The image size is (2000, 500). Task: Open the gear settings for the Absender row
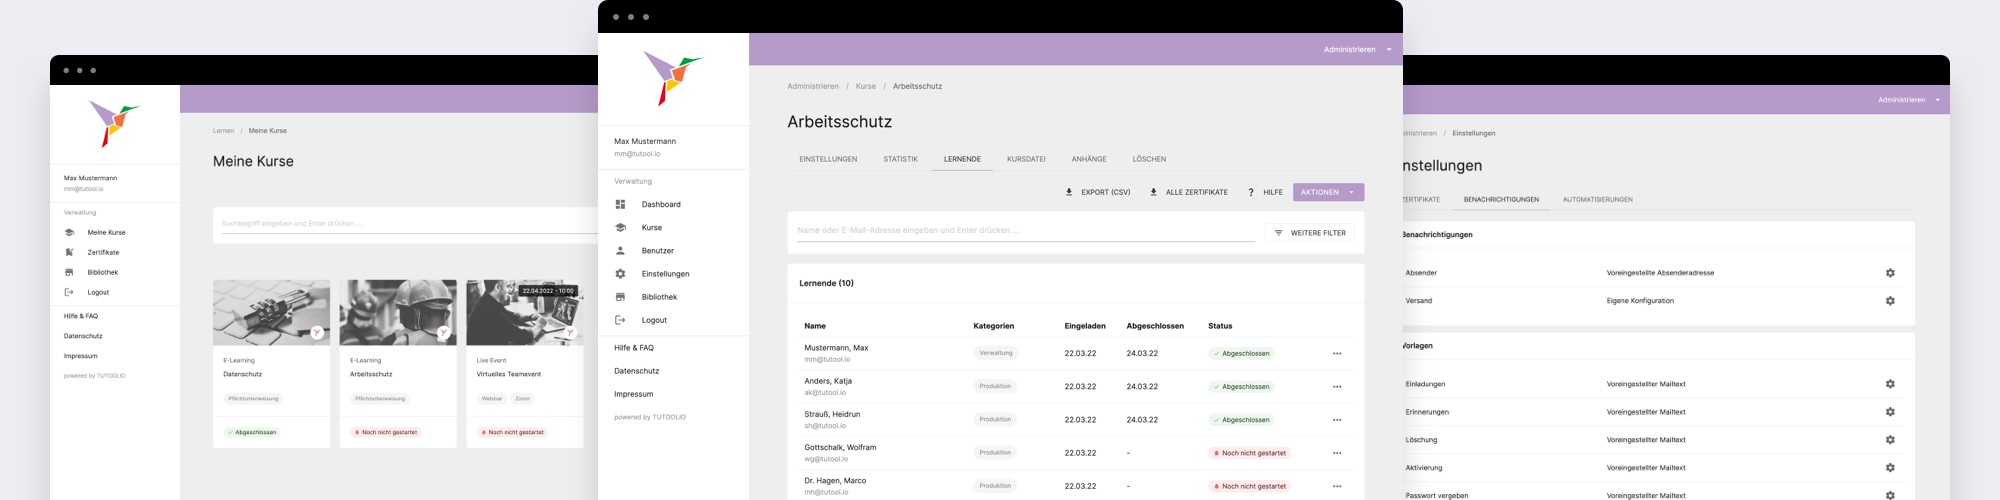[1890, 273]
